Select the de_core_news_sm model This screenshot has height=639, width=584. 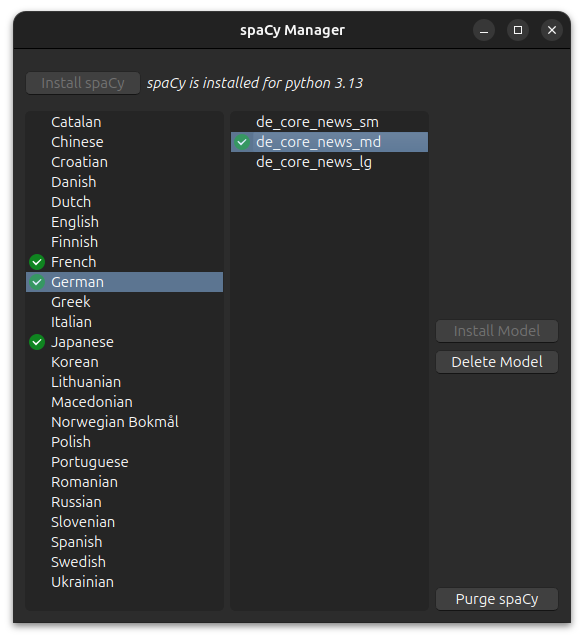coord(329,122)
